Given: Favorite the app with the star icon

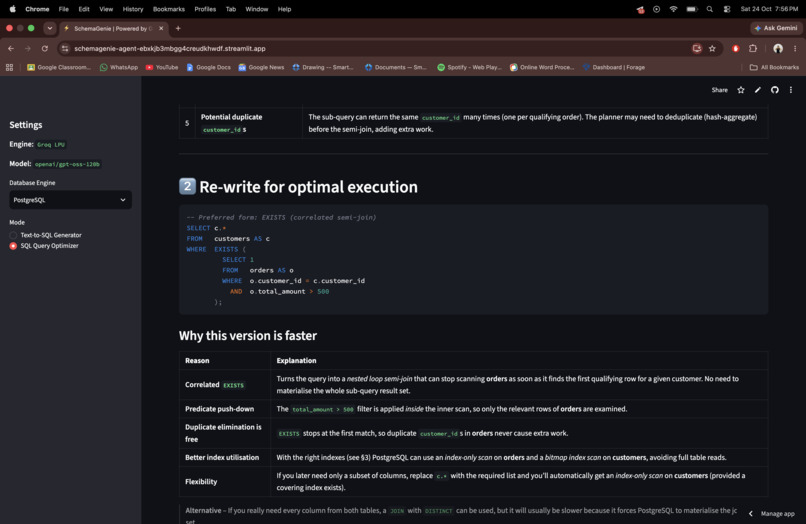Looking at the screenshot, I should 741,90.
